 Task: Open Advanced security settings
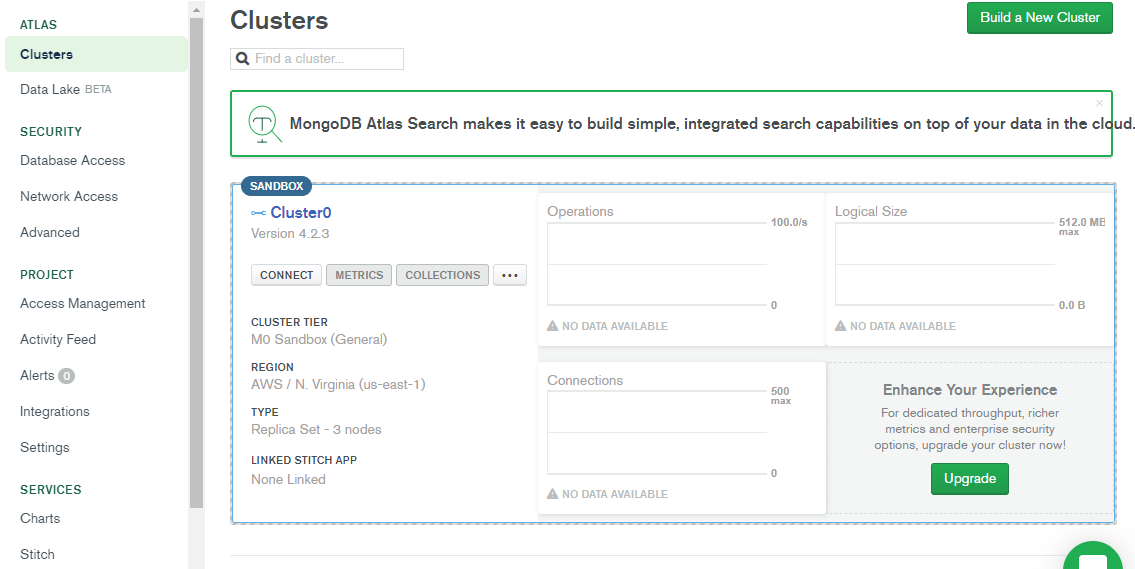50,232
